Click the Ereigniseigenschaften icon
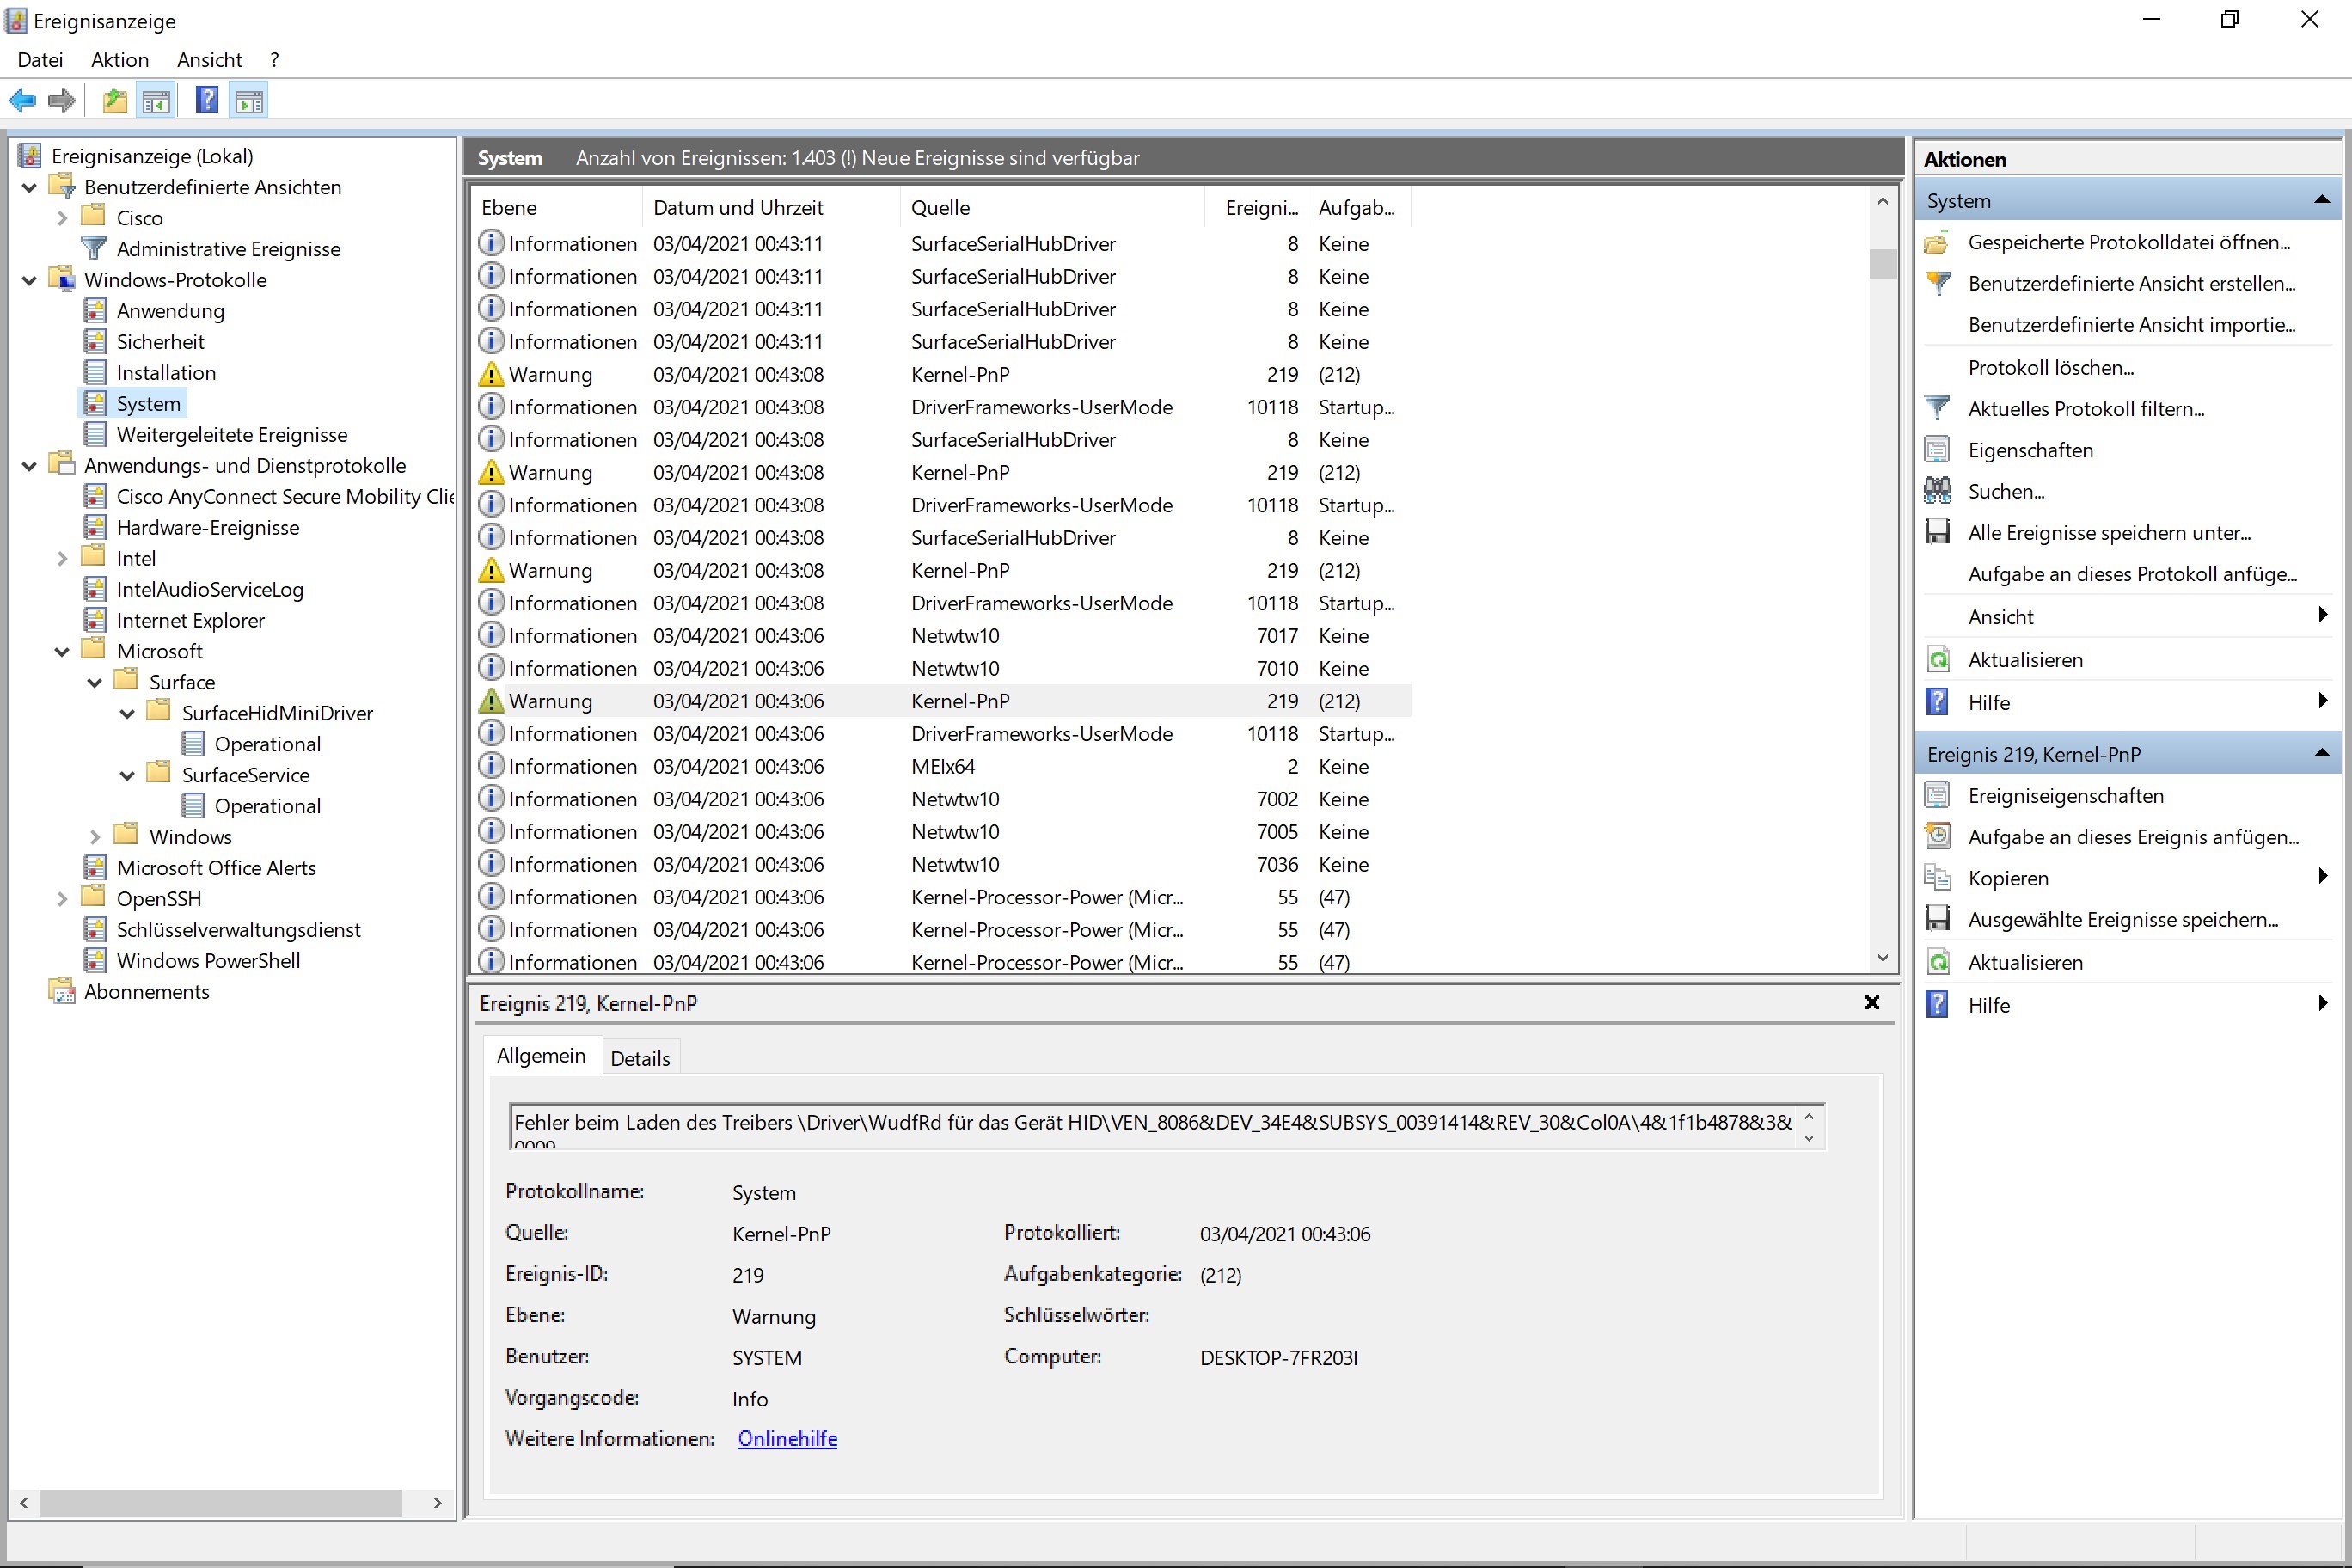The width and height of the screenshot is (2352, 1568). tap(1937, 796)
